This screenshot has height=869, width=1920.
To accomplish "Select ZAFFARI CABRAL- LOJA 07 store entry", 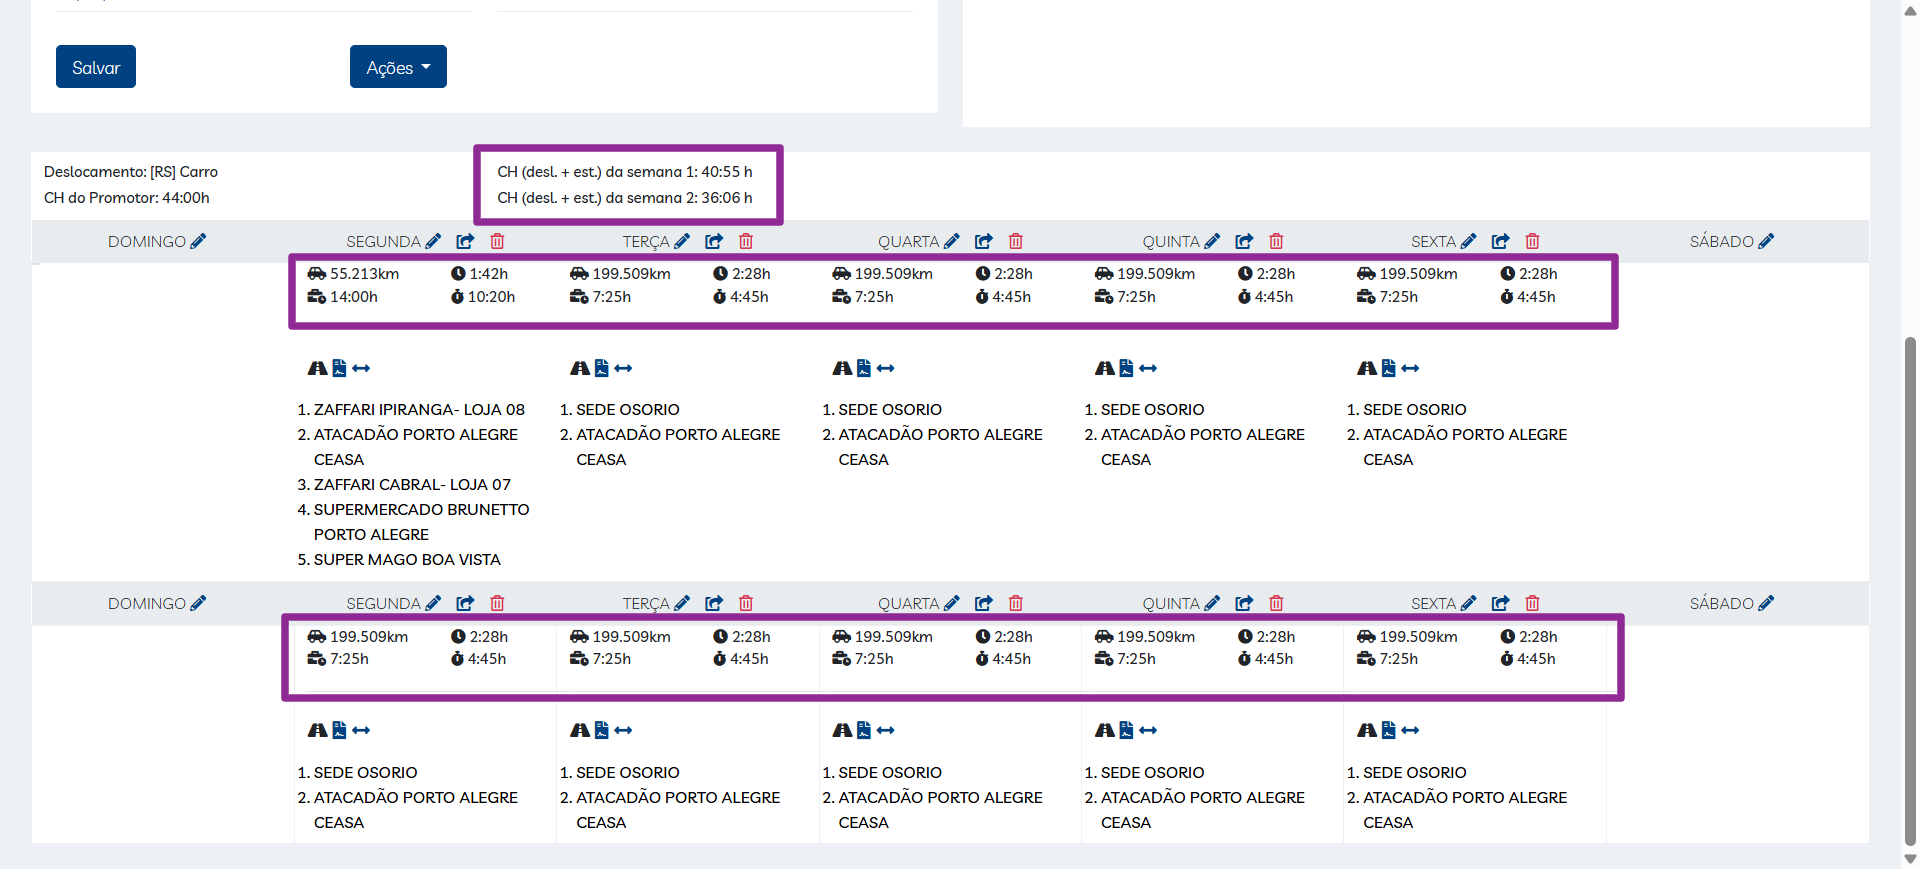I will point(412,484).
